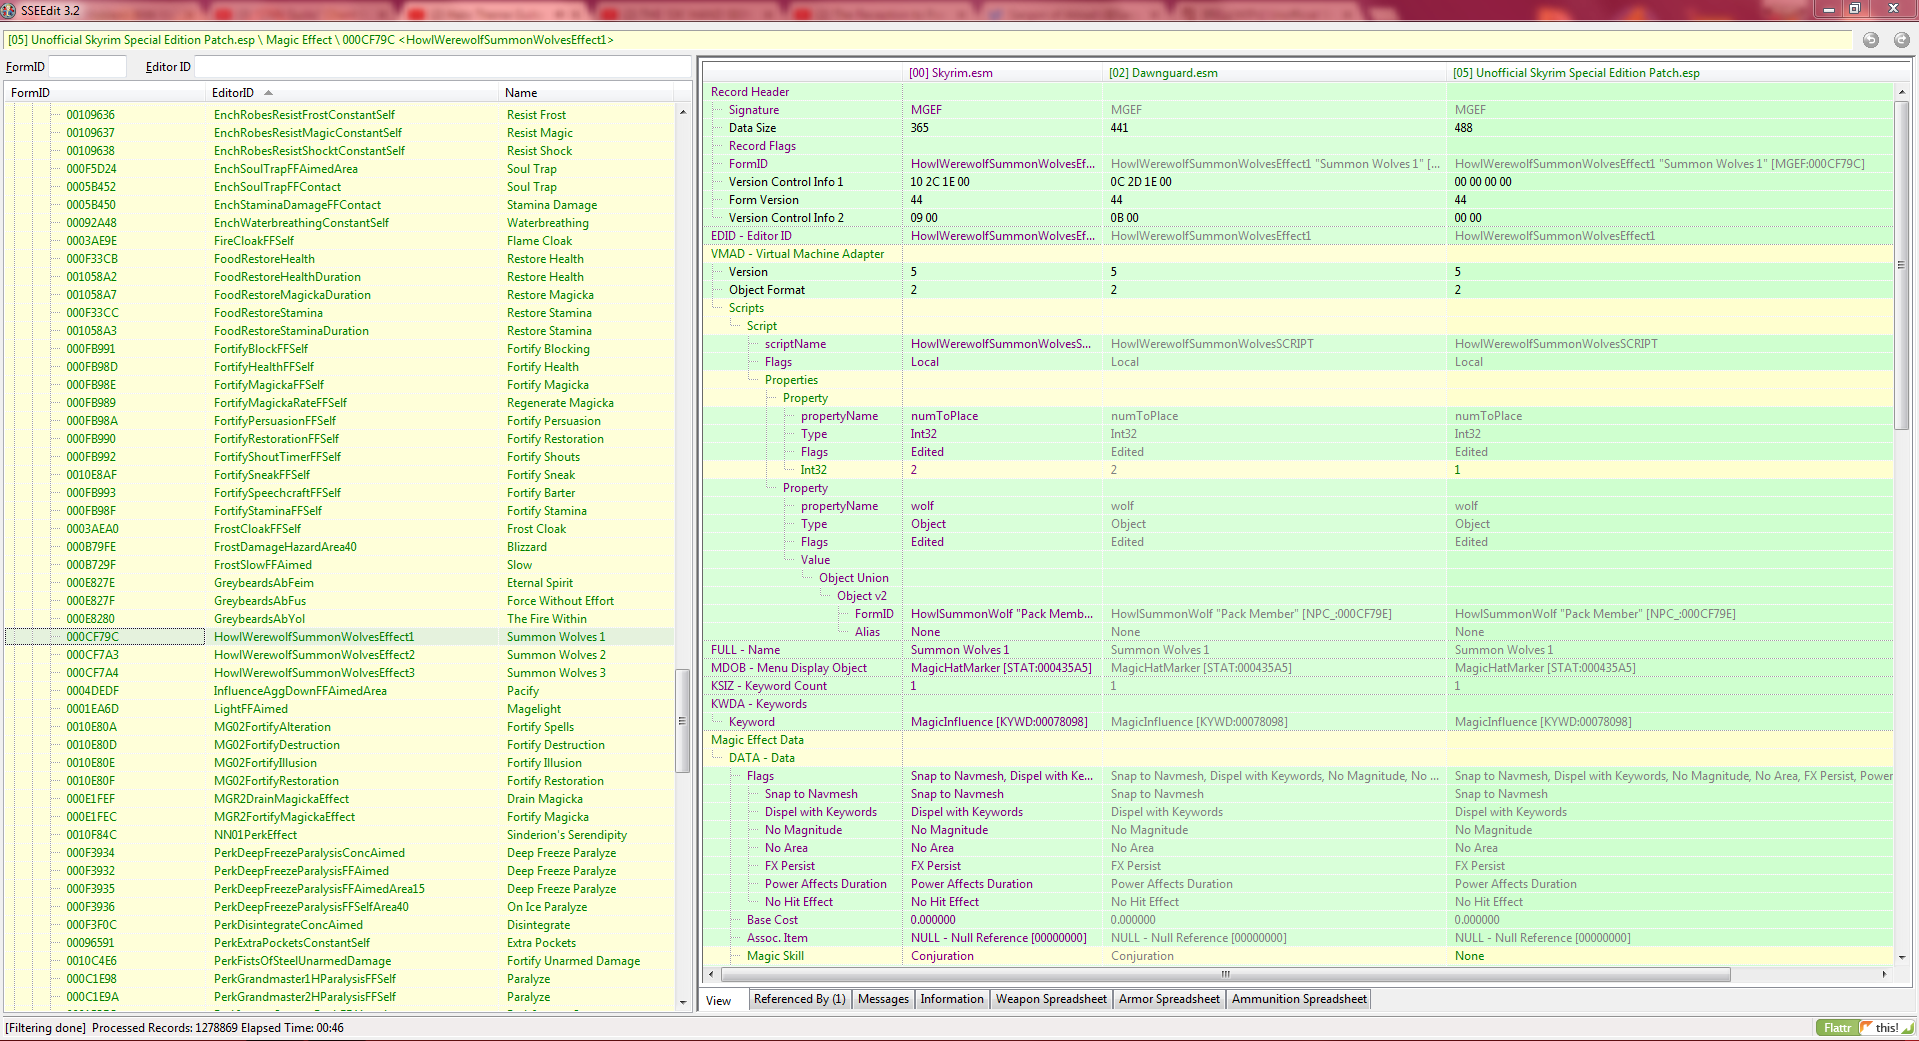
Task: Click the EditorID column sort arrow
Action: tap(268, 93)
